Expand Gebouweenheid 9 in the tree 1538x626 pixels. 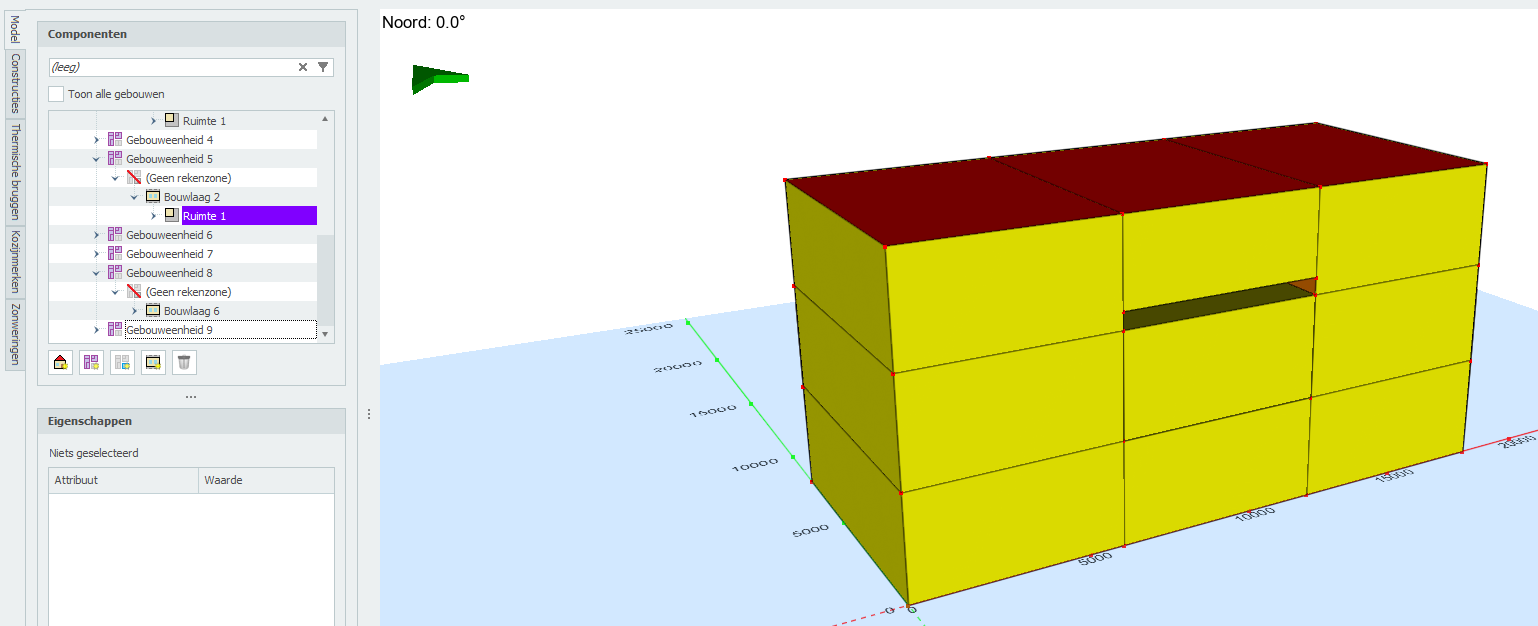(x=97, y=330)
